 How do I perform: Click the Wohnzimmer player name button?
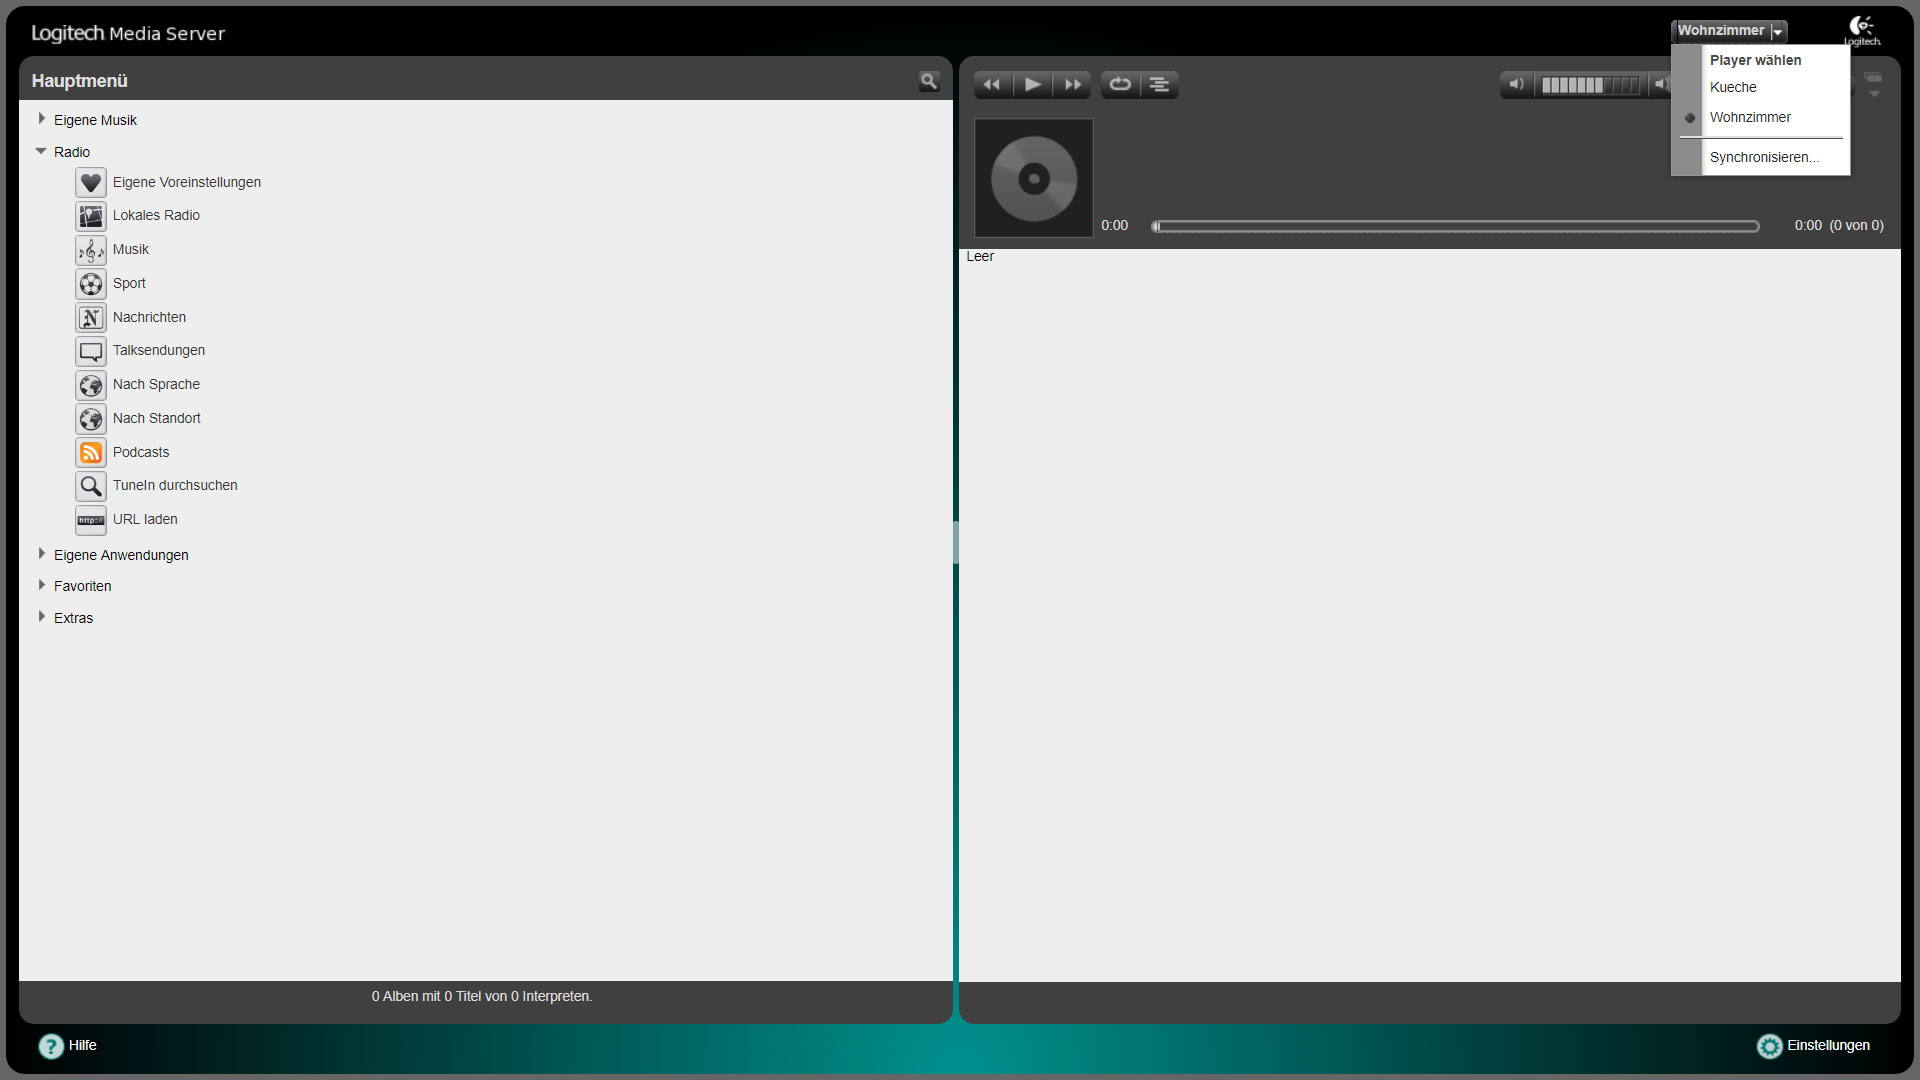(1721, 31)
